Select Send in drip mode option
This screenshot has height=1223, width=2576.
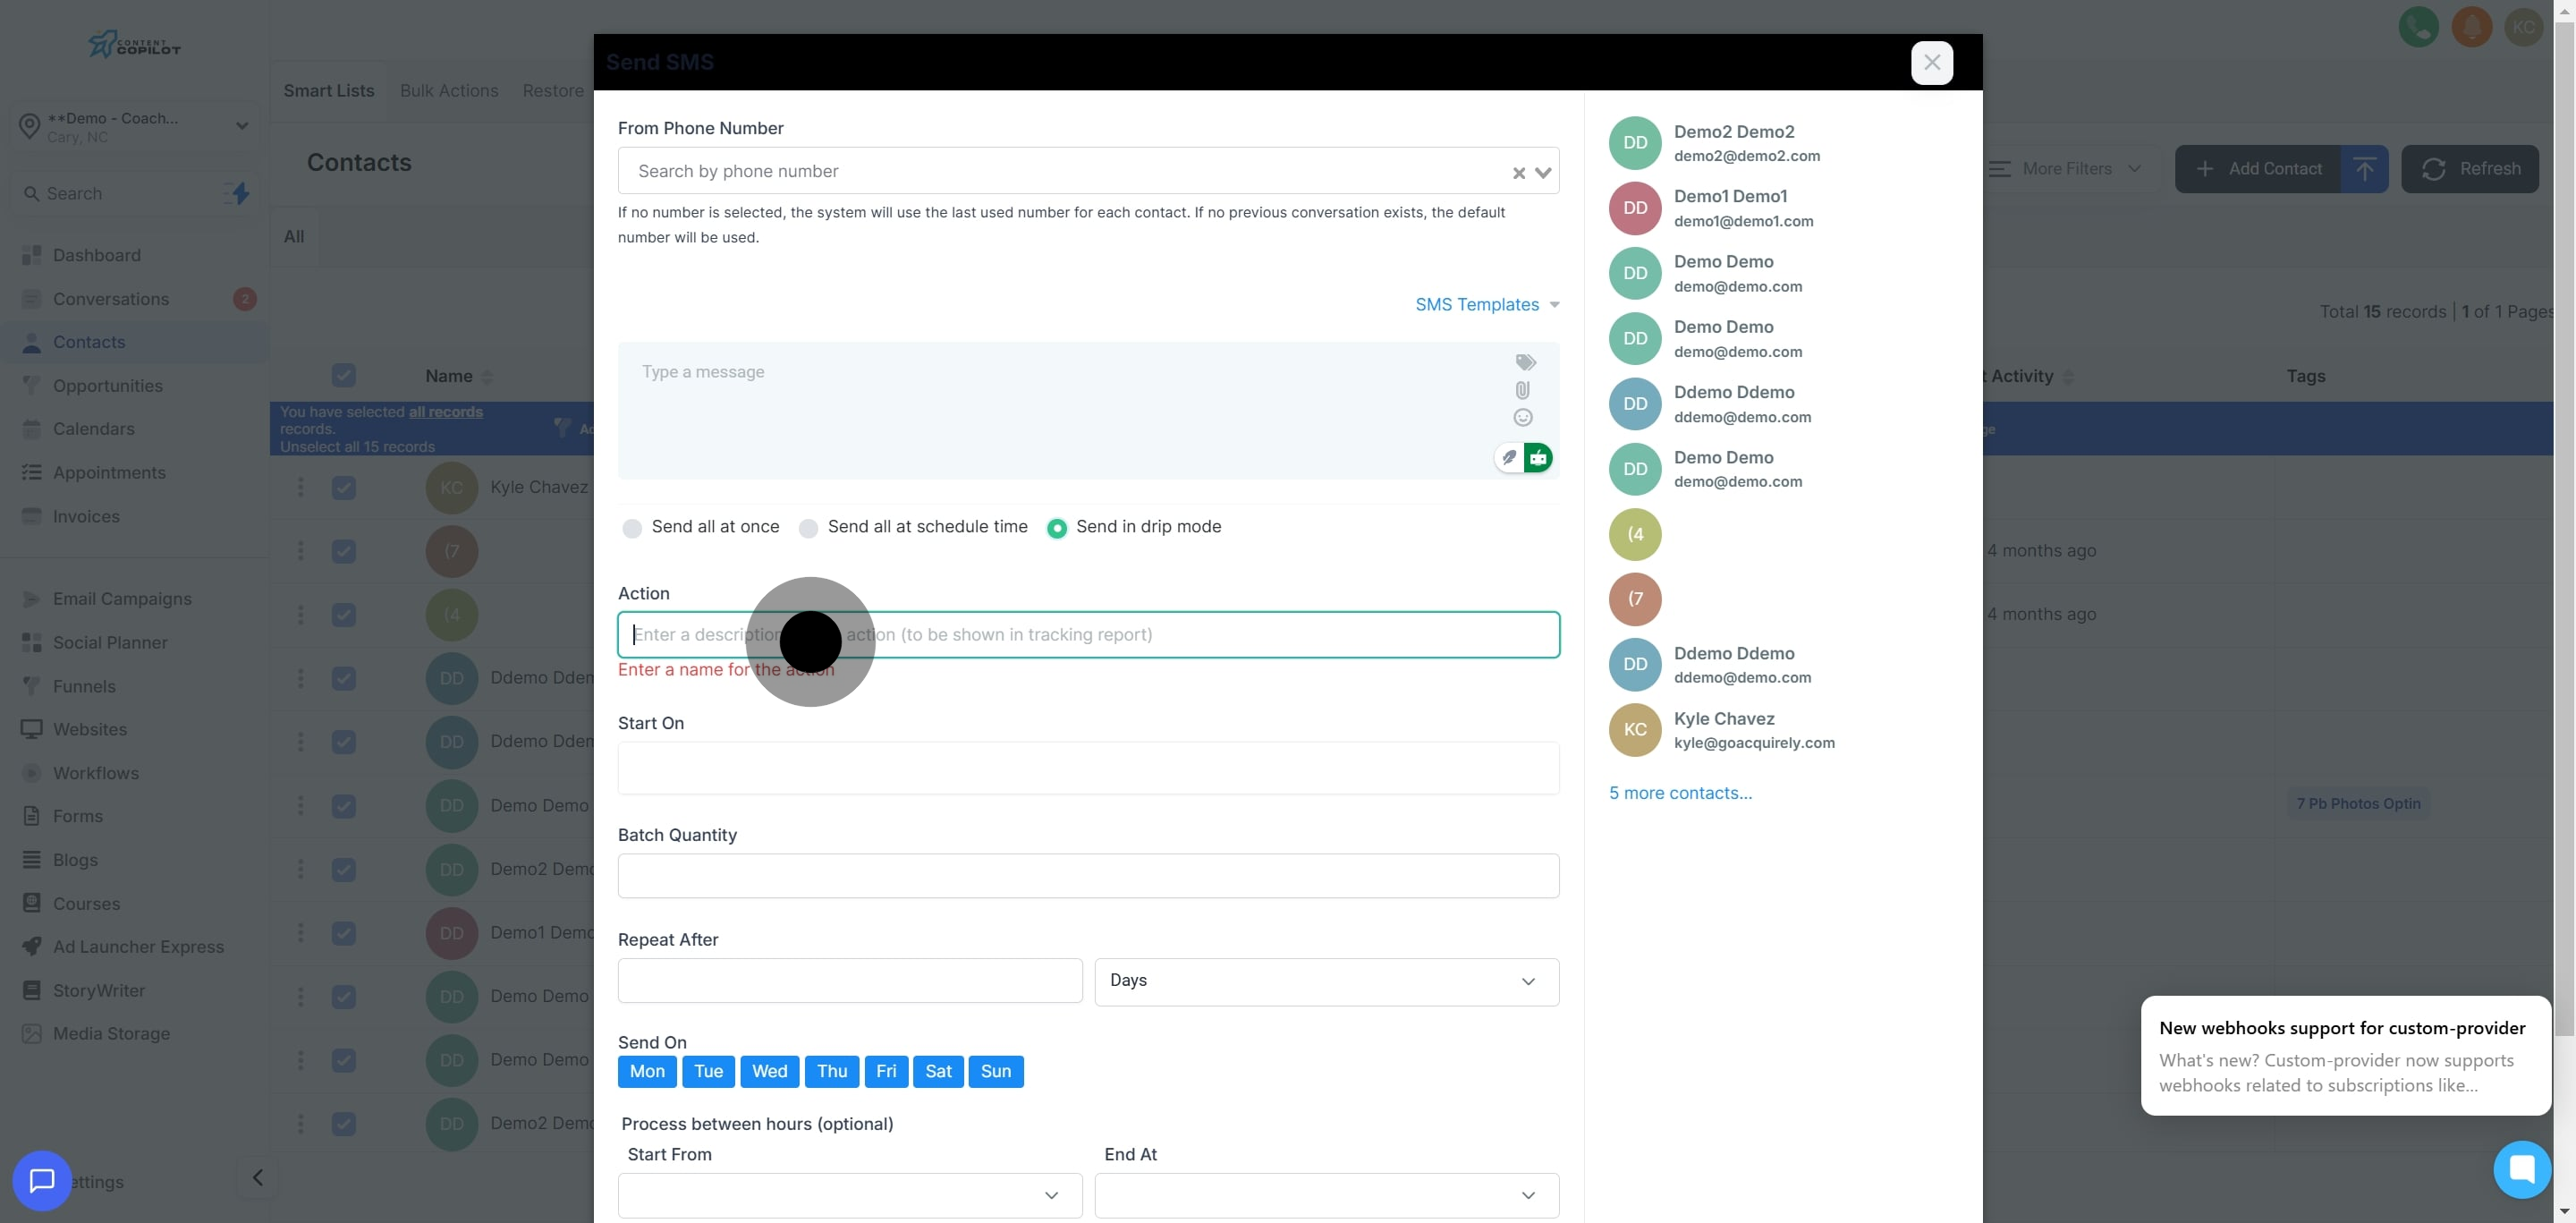[x=1056, y=528]
